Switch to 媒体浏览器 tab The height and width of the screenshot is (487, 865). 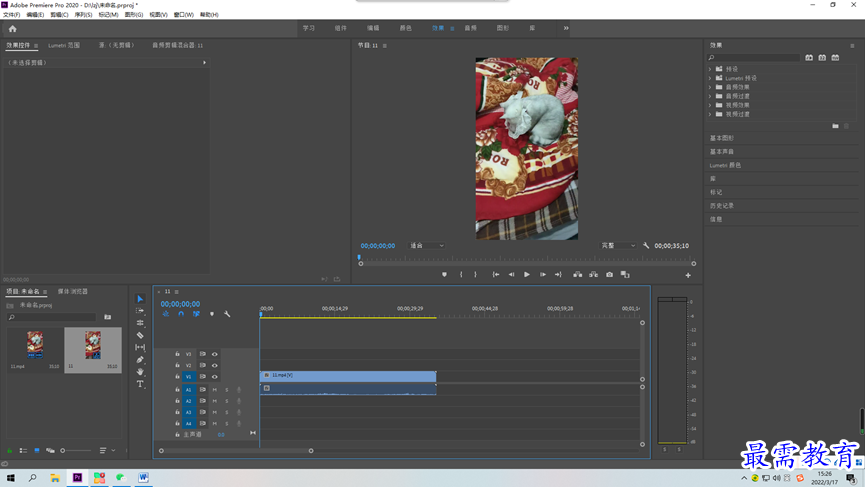pyautogui.click(x=73, y=291)
